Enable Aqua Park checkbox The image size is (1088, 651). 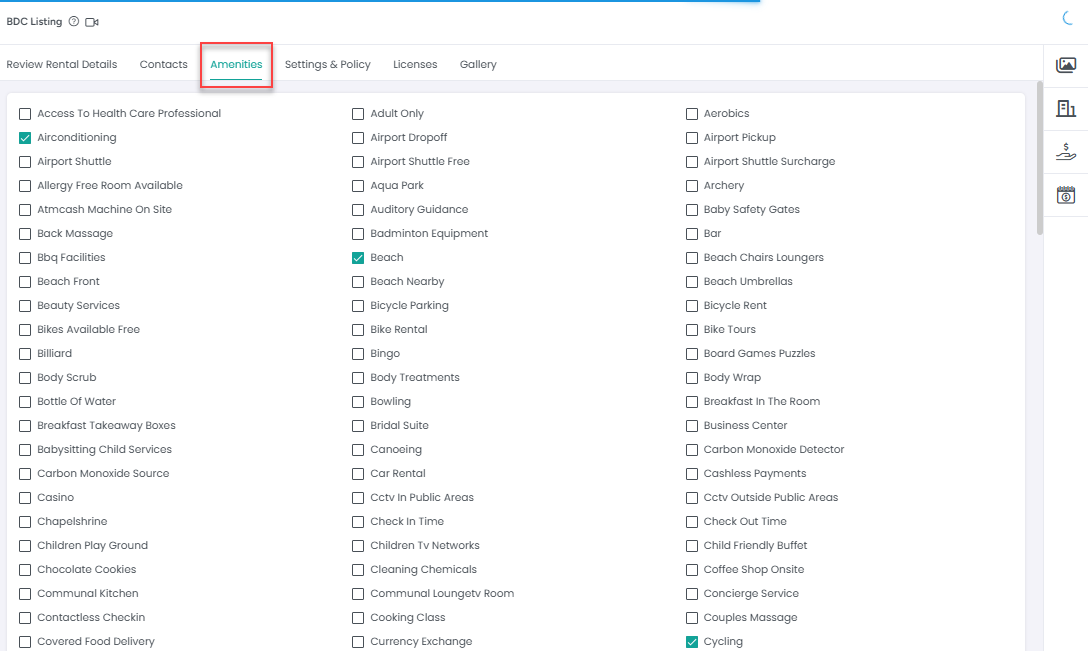[358, 186]
